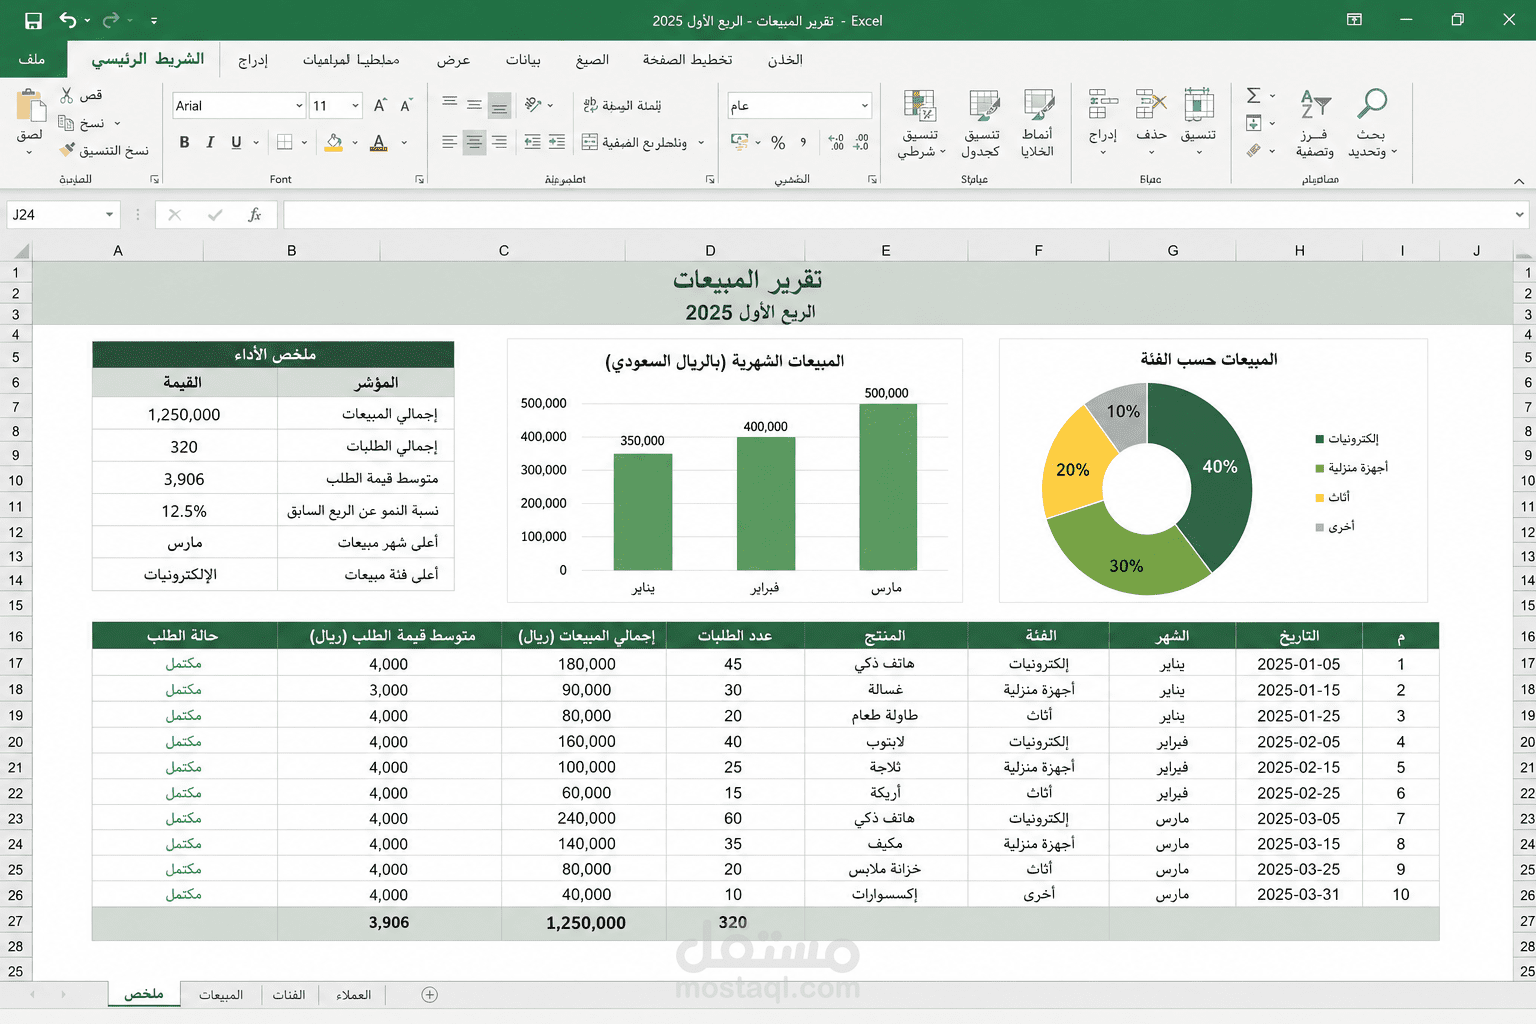
Task: Increase font size with large A icon
Action: tap(380, 105)
